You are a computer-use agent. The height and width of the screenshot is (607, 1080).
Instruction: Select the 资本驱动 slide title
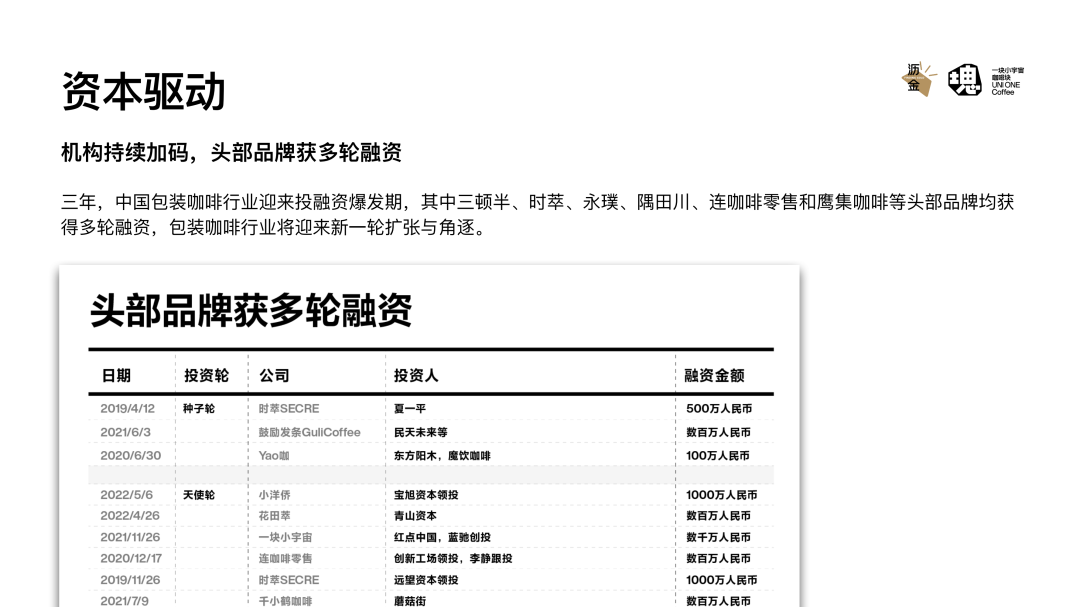coord(143,92)
